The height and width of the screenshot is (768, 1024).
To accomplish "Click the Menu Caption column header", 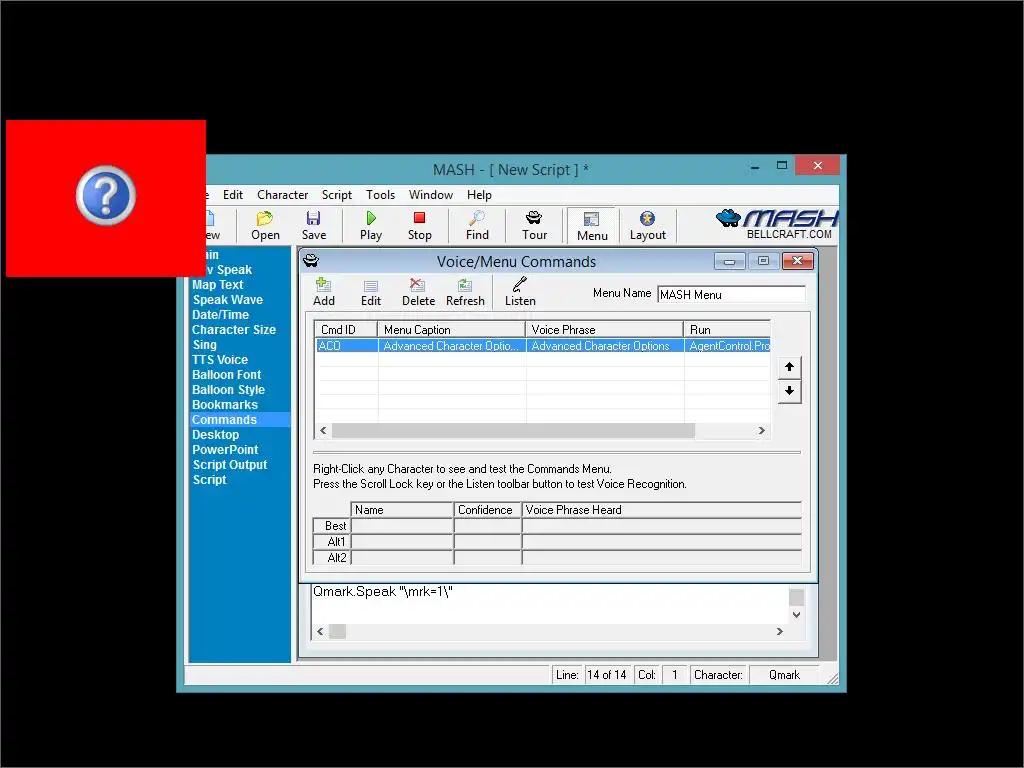I will click(452, 330).
